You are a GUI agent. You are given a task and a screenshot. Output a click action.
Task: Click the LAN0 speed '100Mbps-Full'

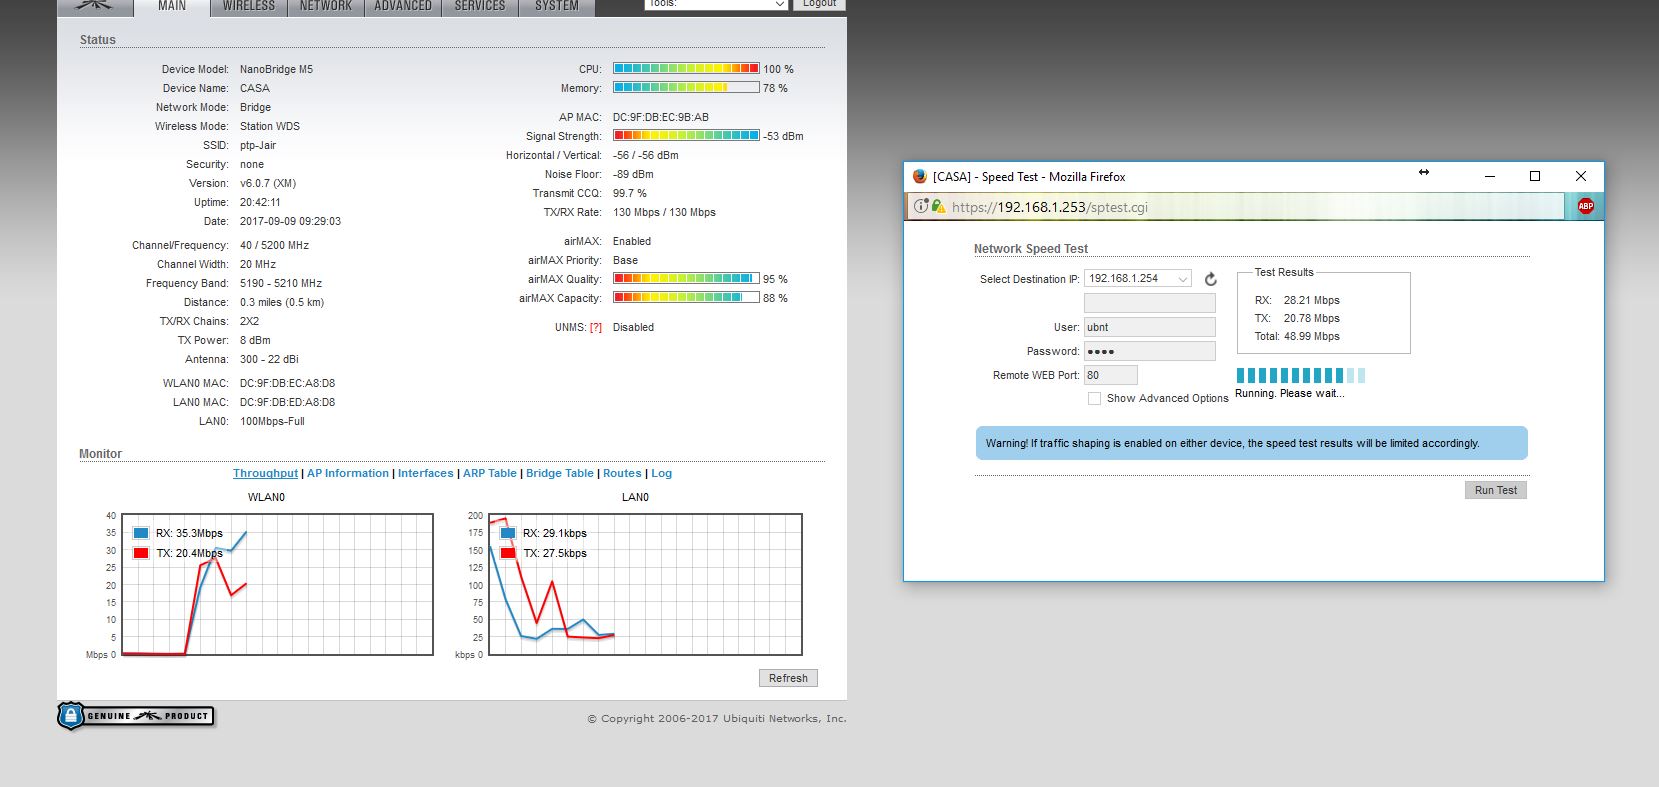pyautogui.click(x=272, y=421)
